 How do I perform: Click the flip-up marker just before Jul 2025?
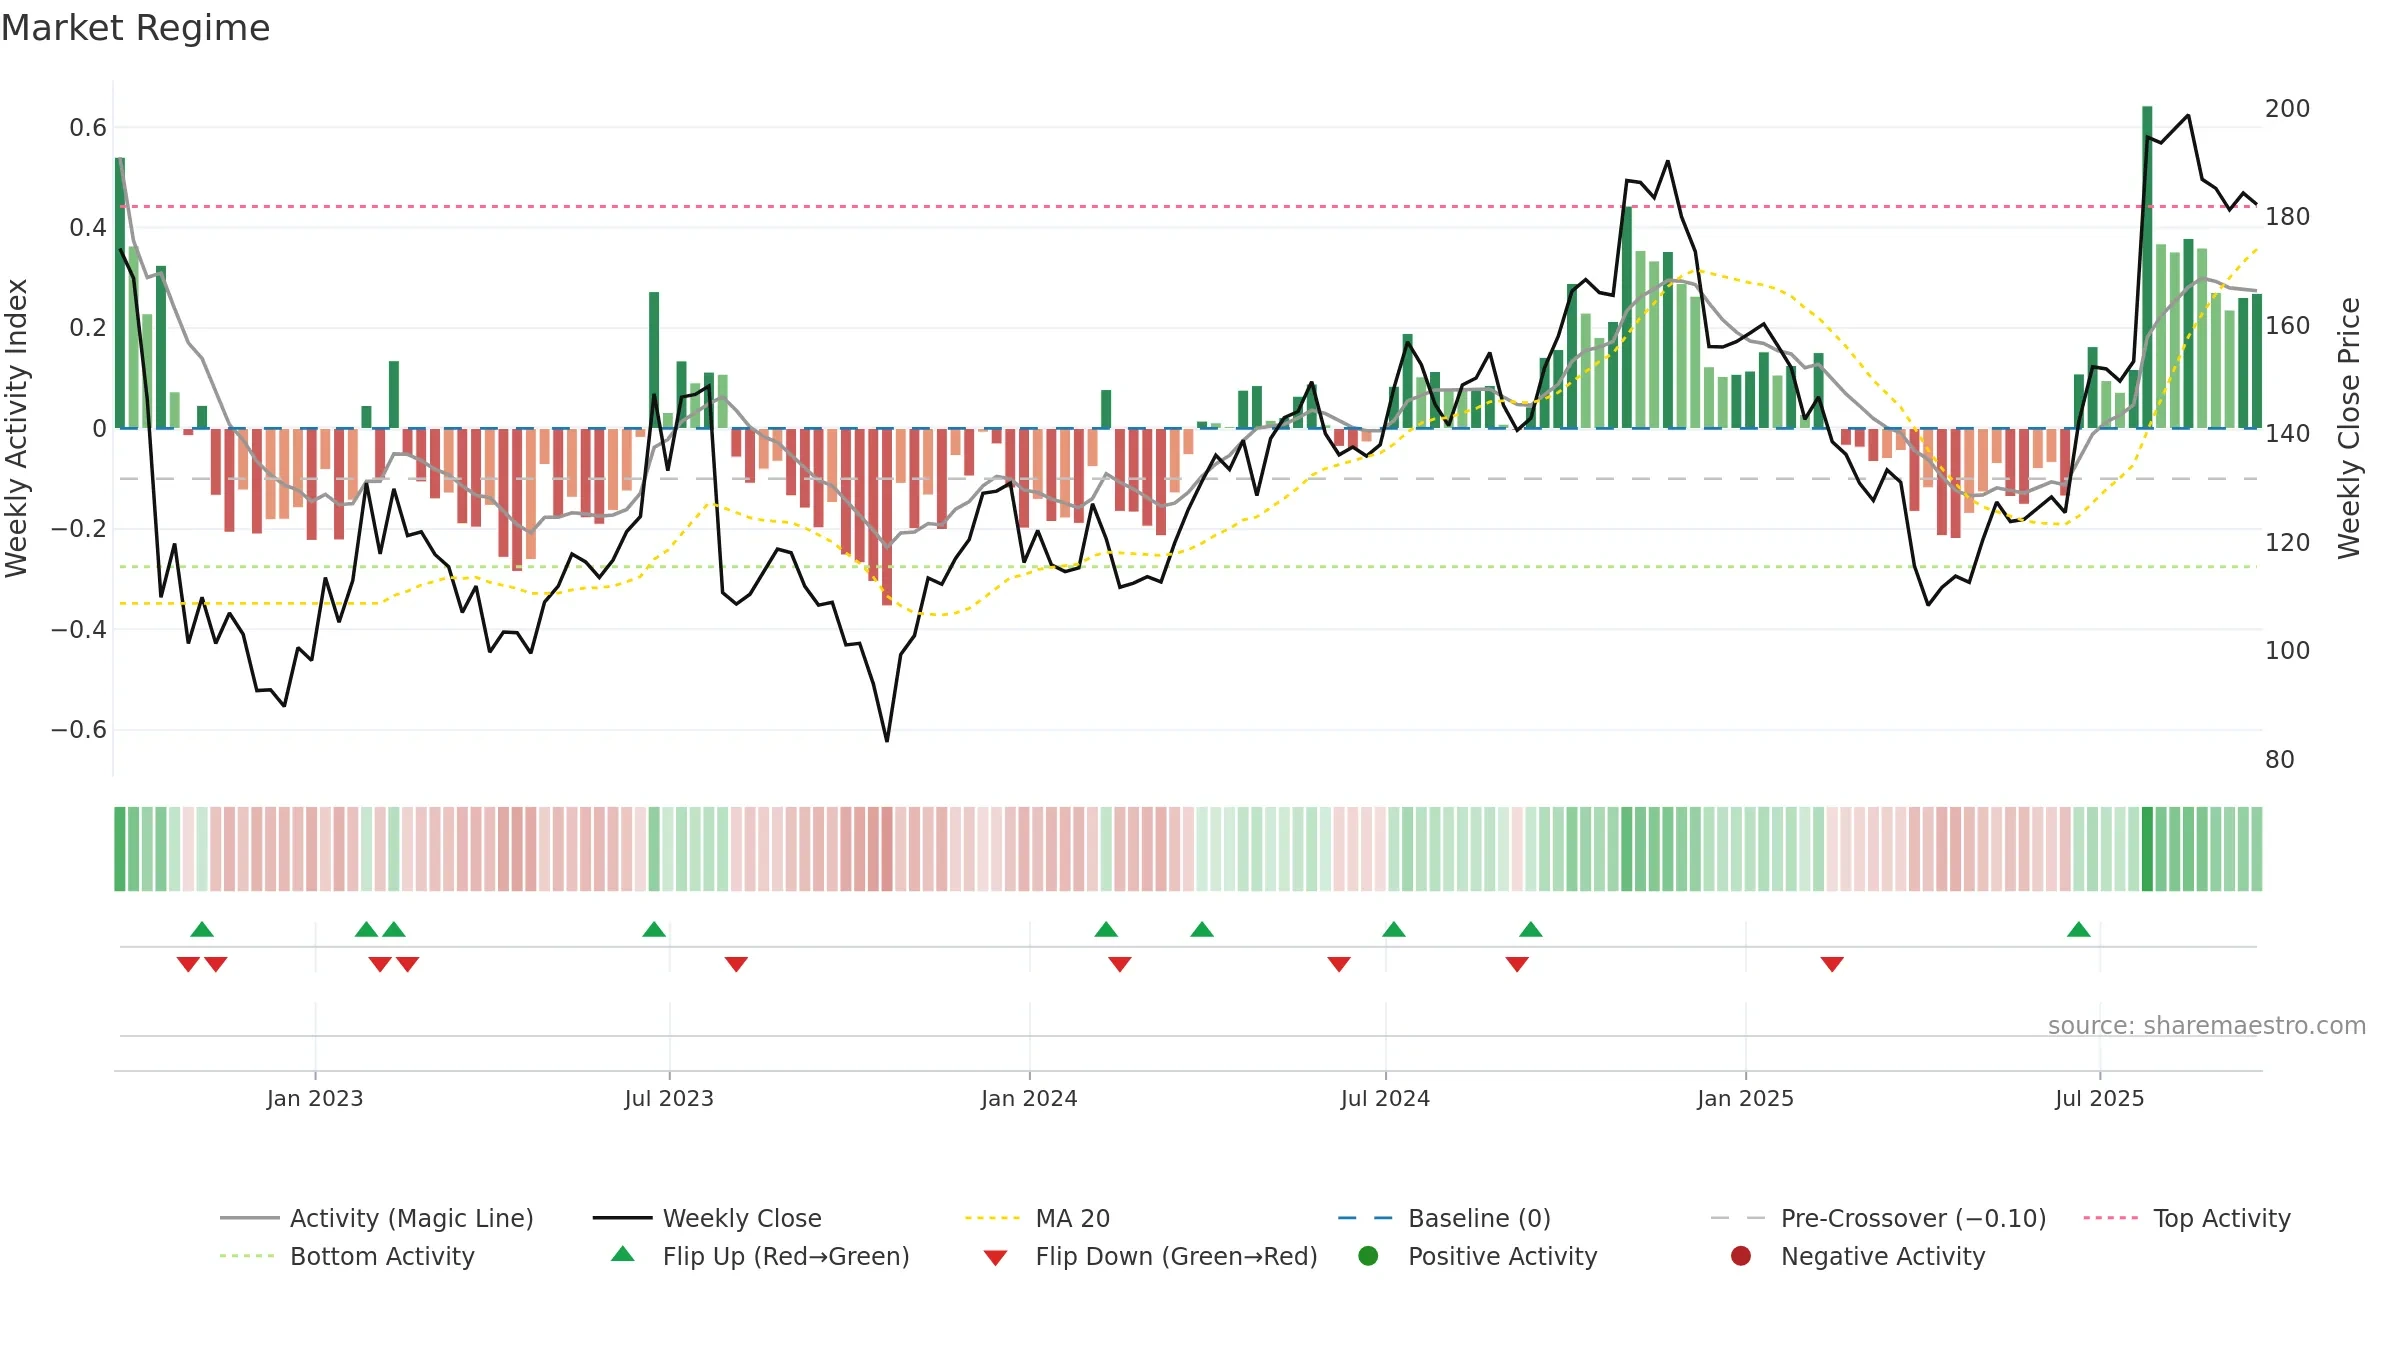pos(2079,929)
